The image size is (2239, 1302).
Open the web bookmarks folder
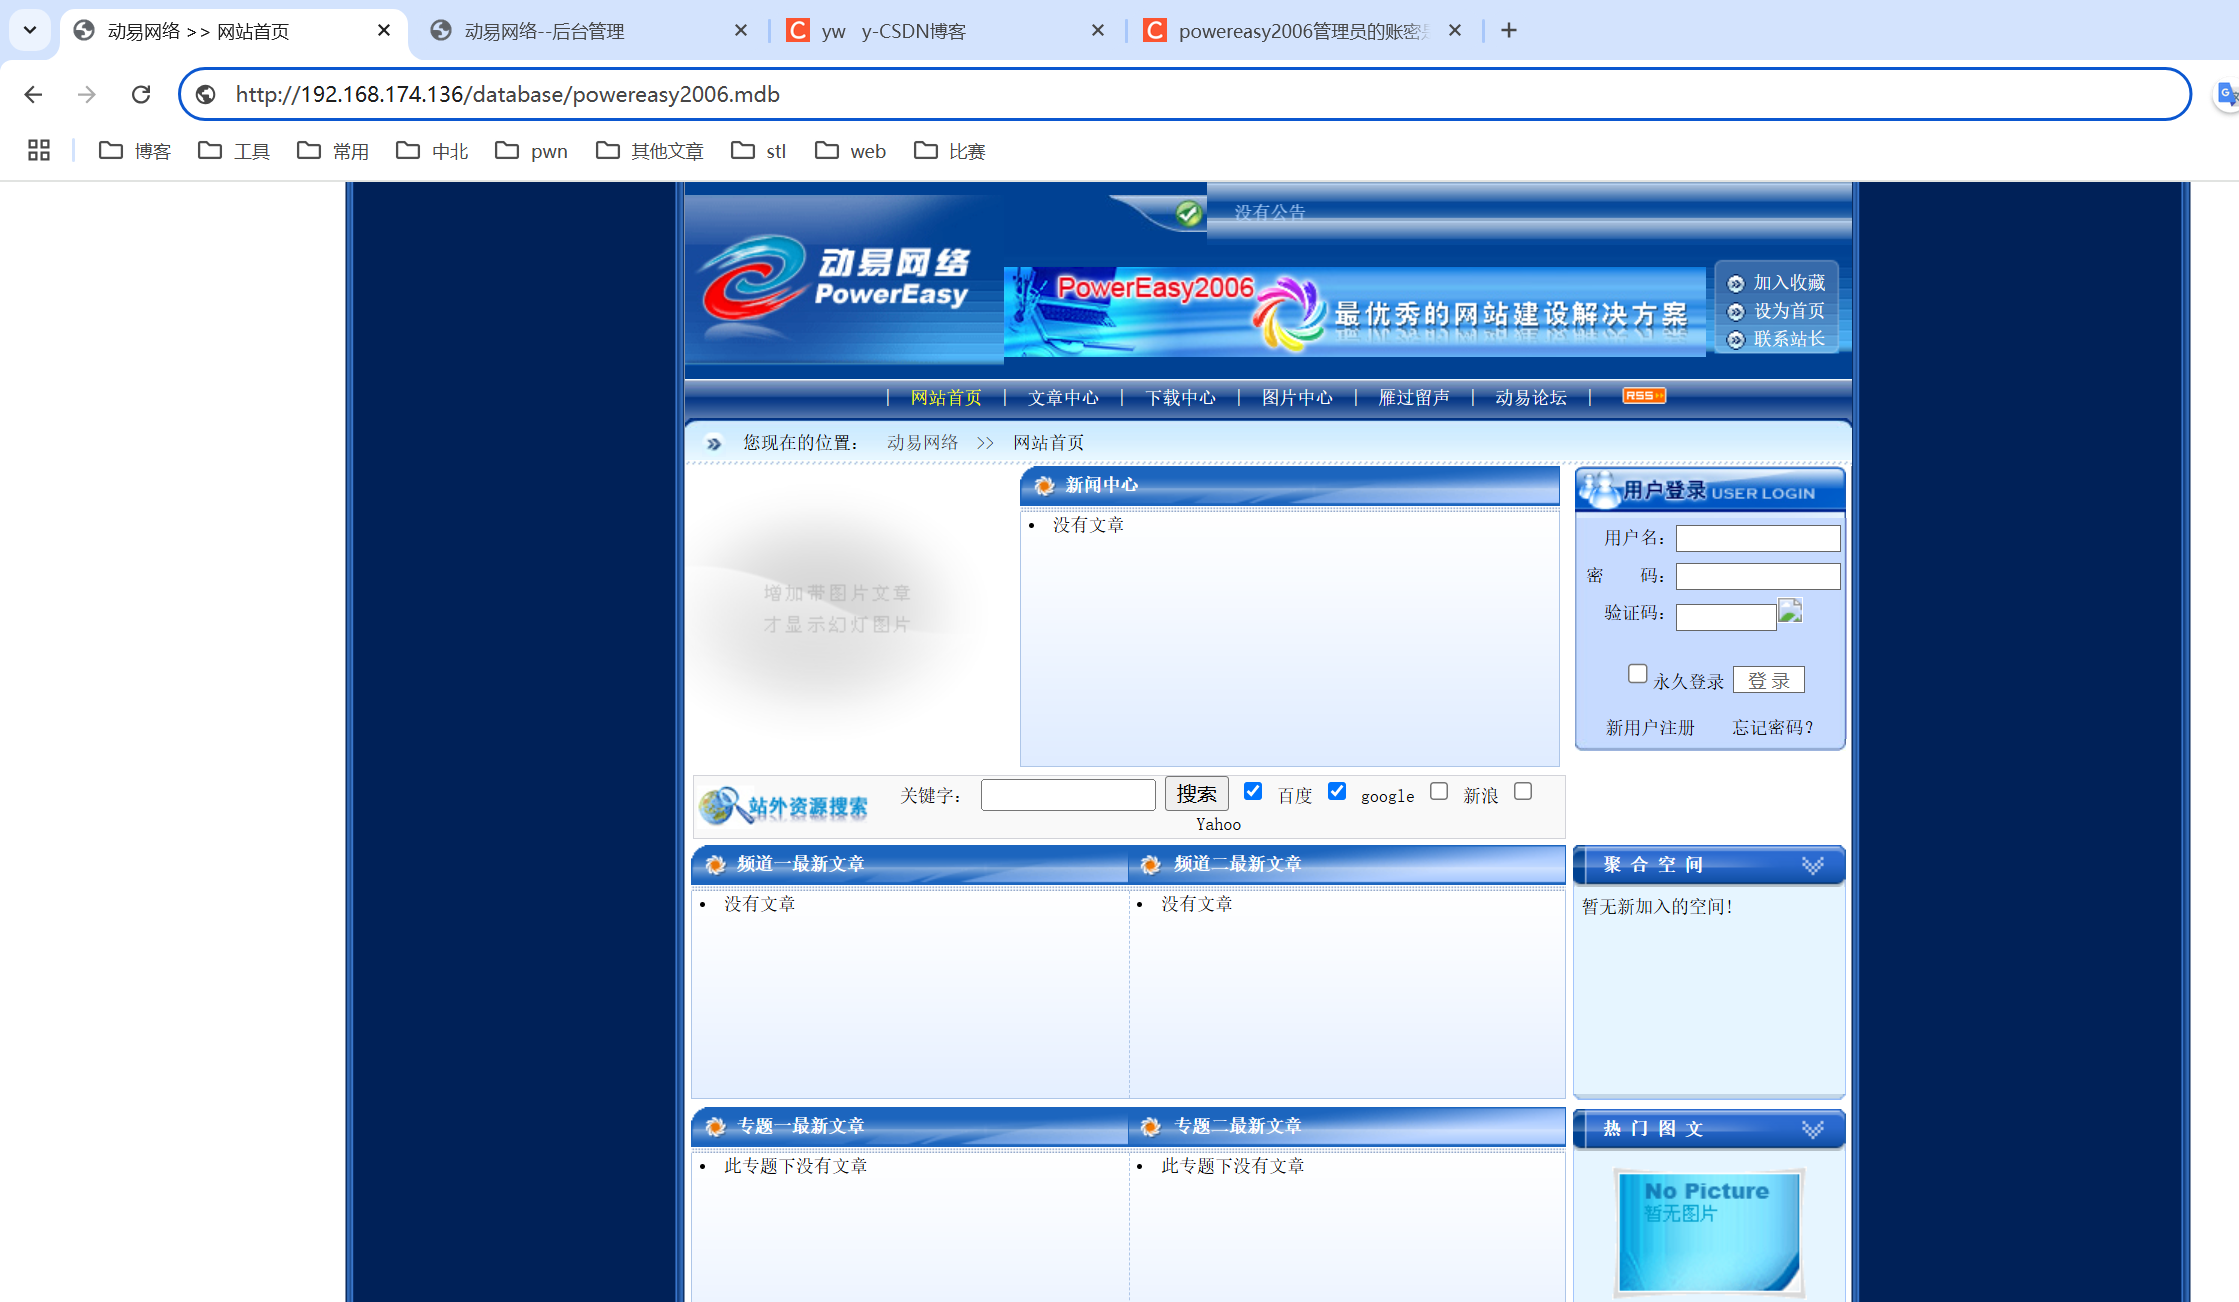pyautogui.click(x=851, y=151)
